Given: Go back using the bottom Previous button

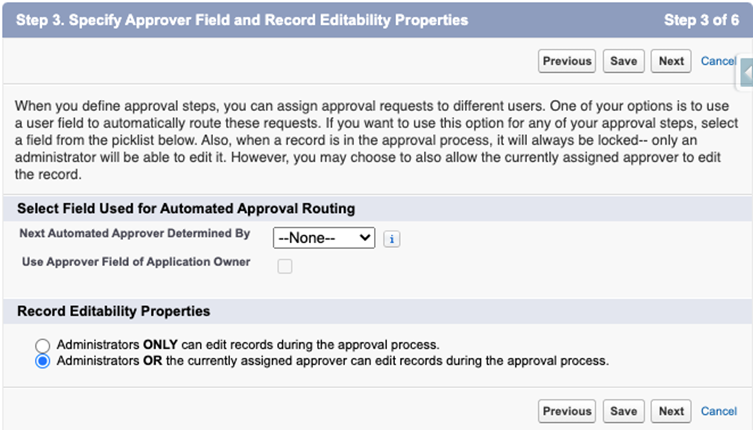Looking at the screenshot, I should point(567,411).
